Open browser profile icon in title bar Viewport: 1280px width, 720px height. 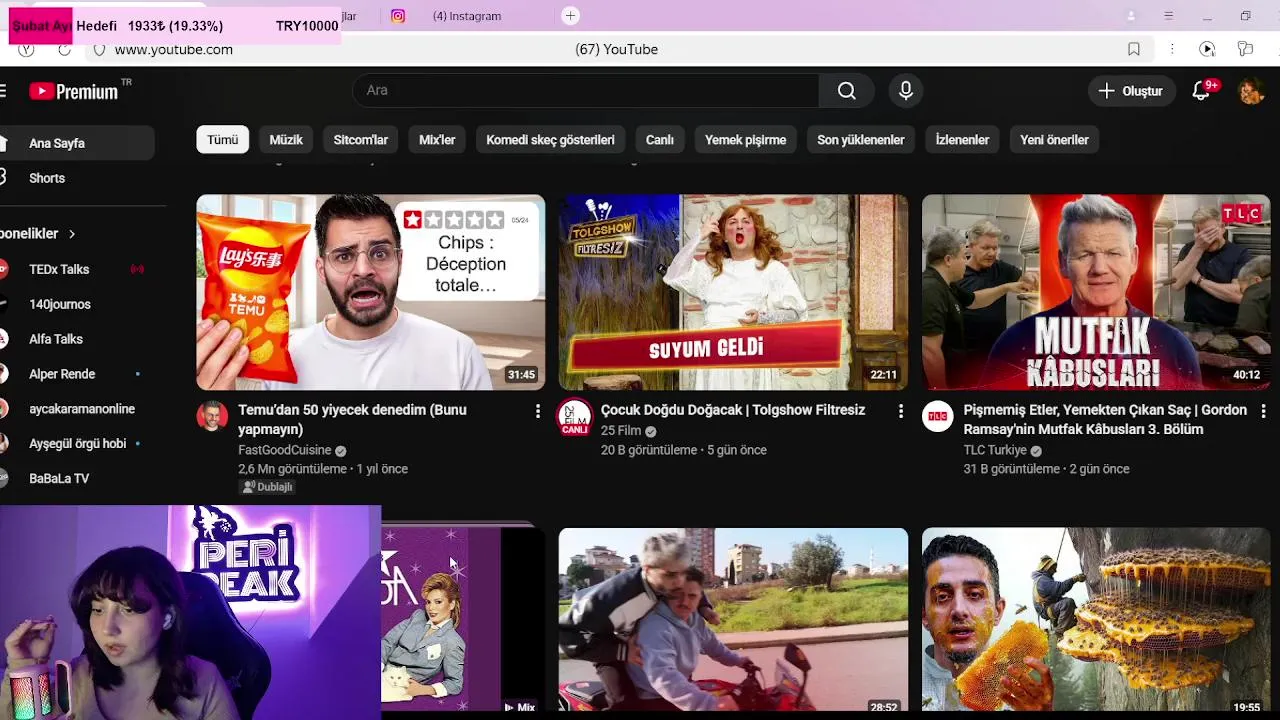pyautogui.click(x=1131, y=16)
